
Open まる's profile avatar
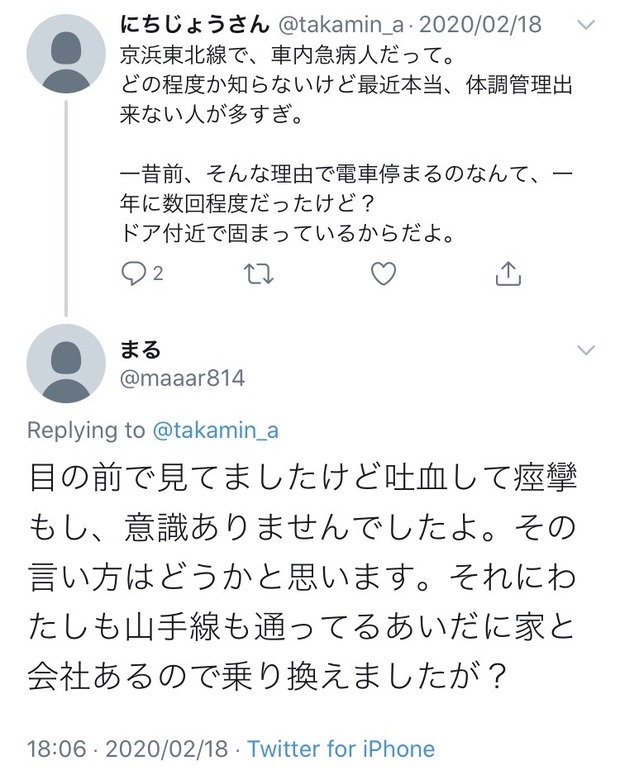[66, 363]
